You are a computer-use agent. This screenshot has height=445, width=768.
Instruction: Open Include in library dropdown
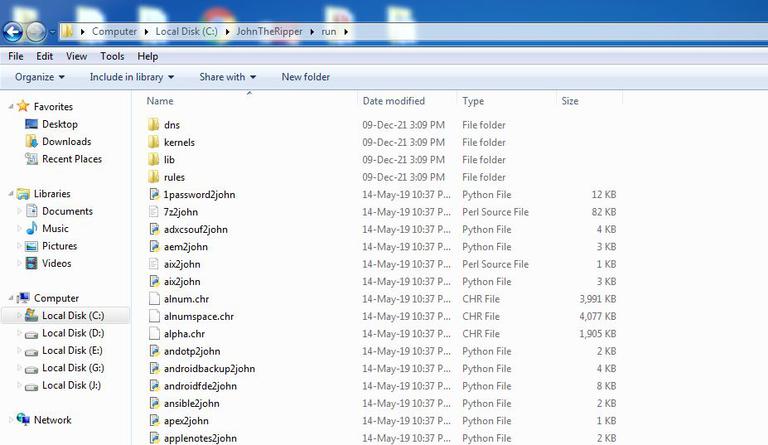coord(132,77)
